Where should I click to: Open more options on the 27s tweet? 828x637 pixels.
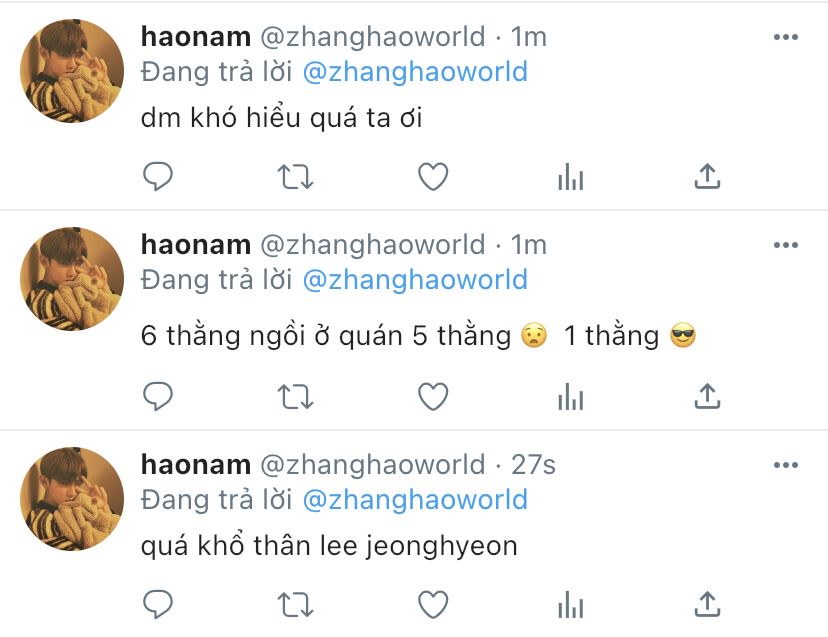tap(786, 465)
